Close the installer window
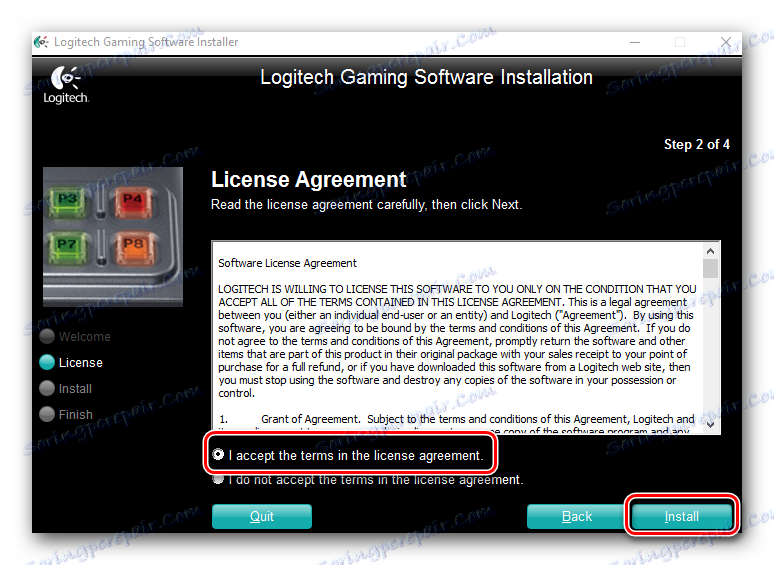Image resolution: width=774 pixels, height=565 pixels. (x=726, y=42)
